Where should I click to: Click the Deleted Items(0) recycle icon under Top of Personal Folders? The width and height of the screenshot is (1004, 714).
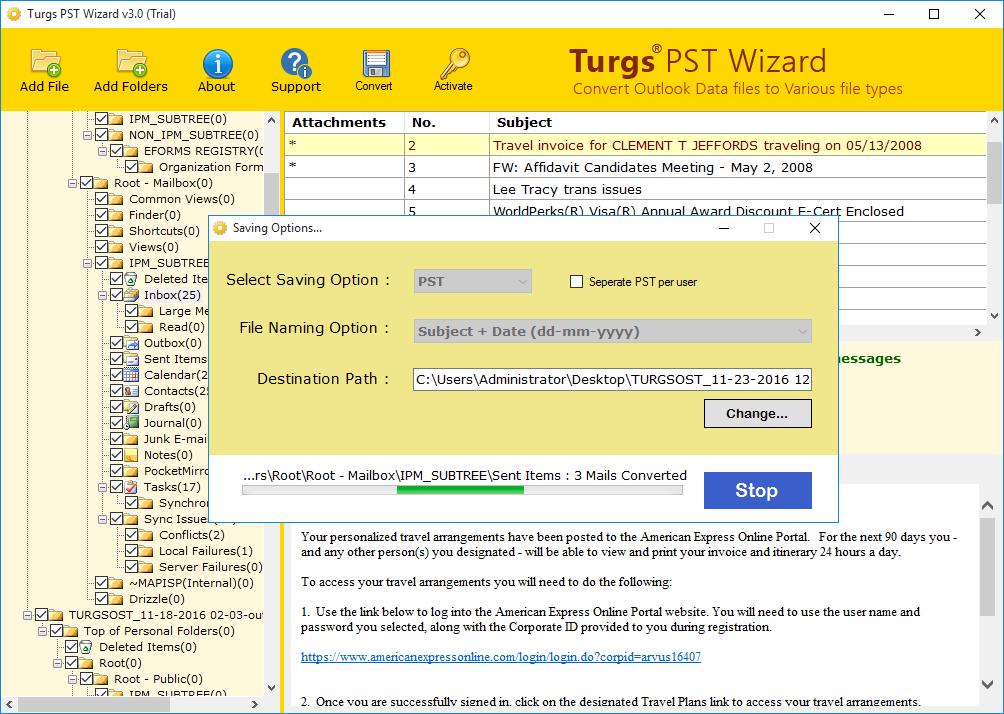click(86, 647)
